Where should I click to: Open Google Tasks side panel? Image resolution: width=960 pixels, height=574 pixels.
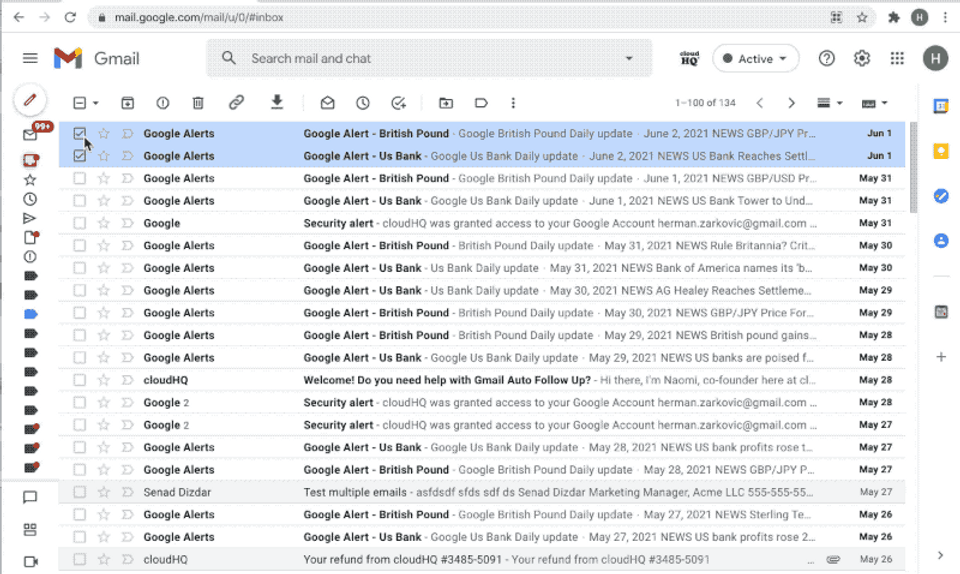pyautogui.click(x=941, y=196)
